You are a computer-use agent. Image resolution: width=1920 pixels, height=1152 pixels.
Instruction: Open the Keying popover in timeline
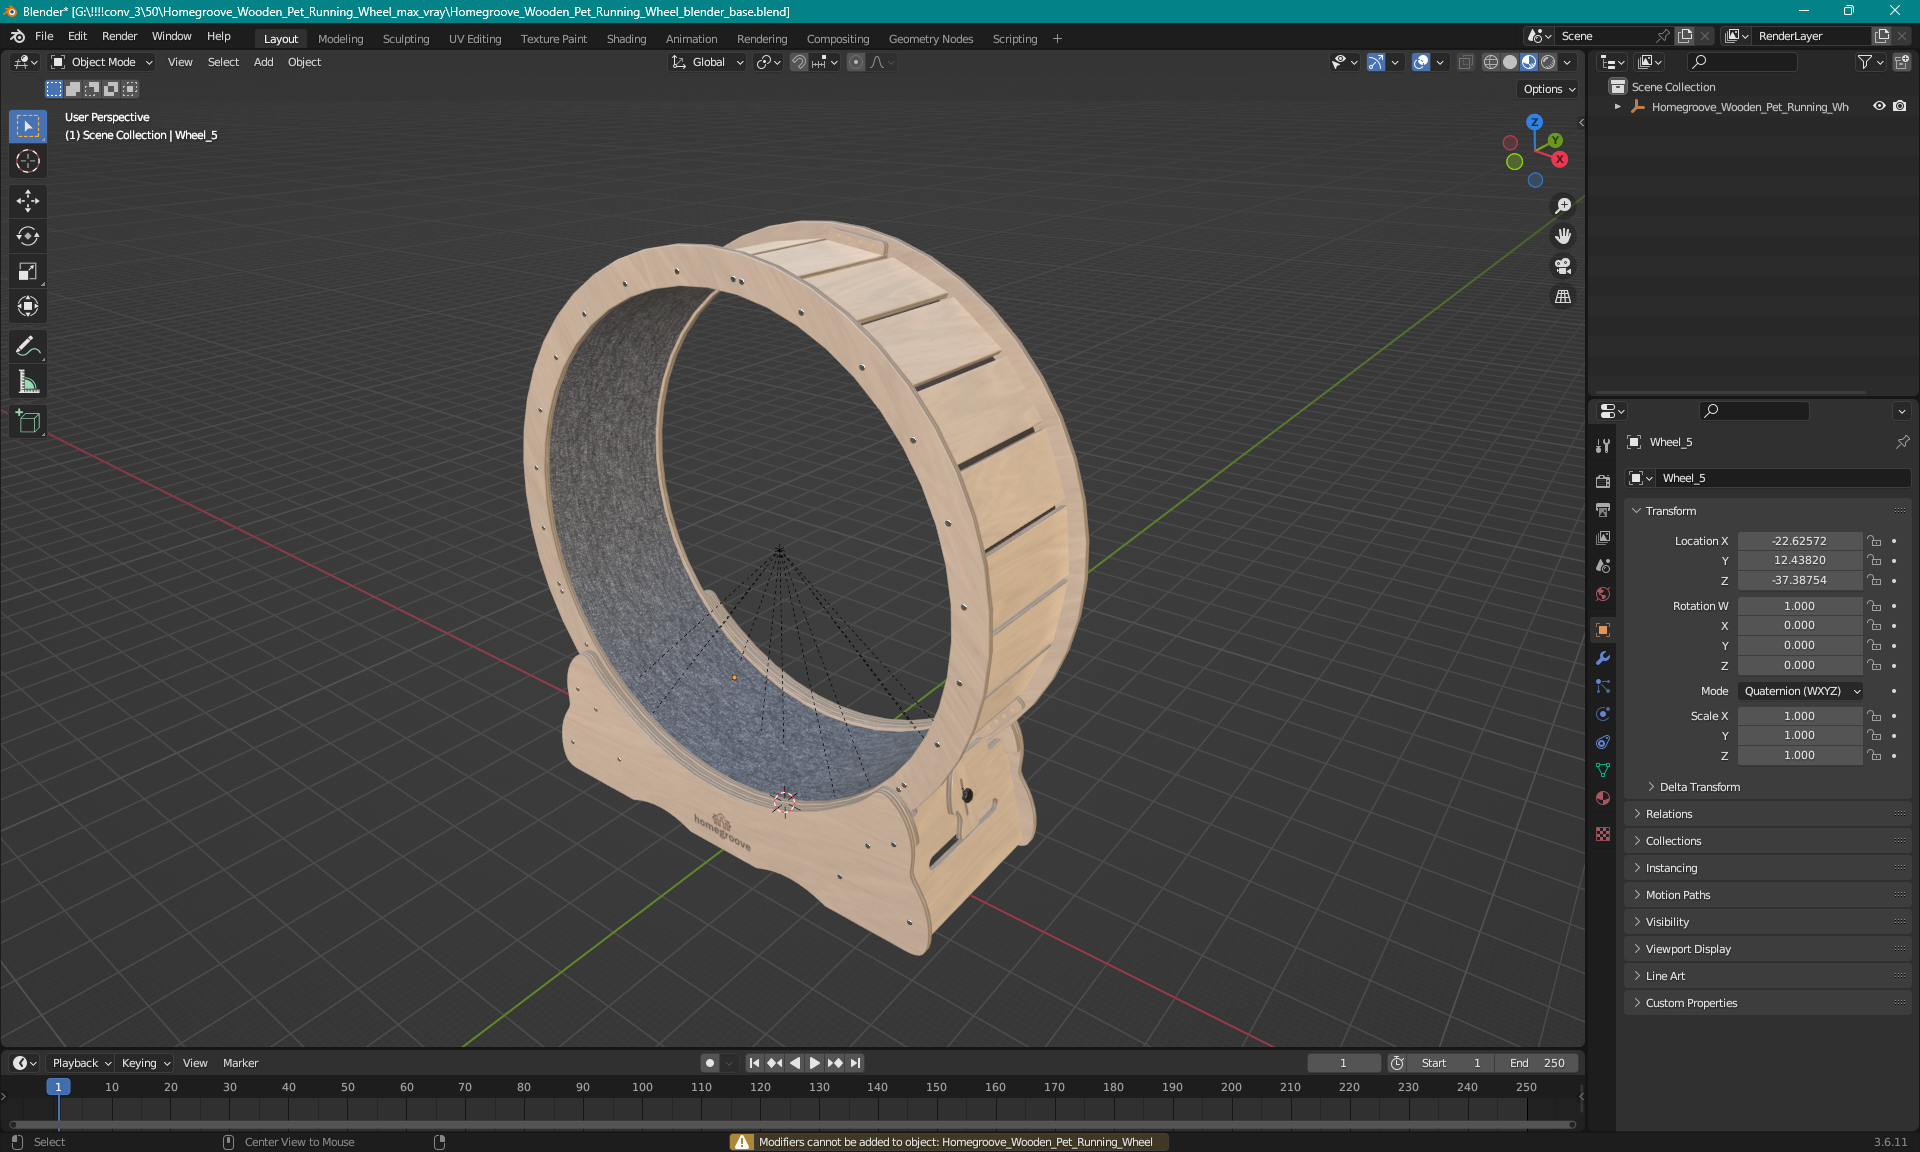pos(146,1063)
